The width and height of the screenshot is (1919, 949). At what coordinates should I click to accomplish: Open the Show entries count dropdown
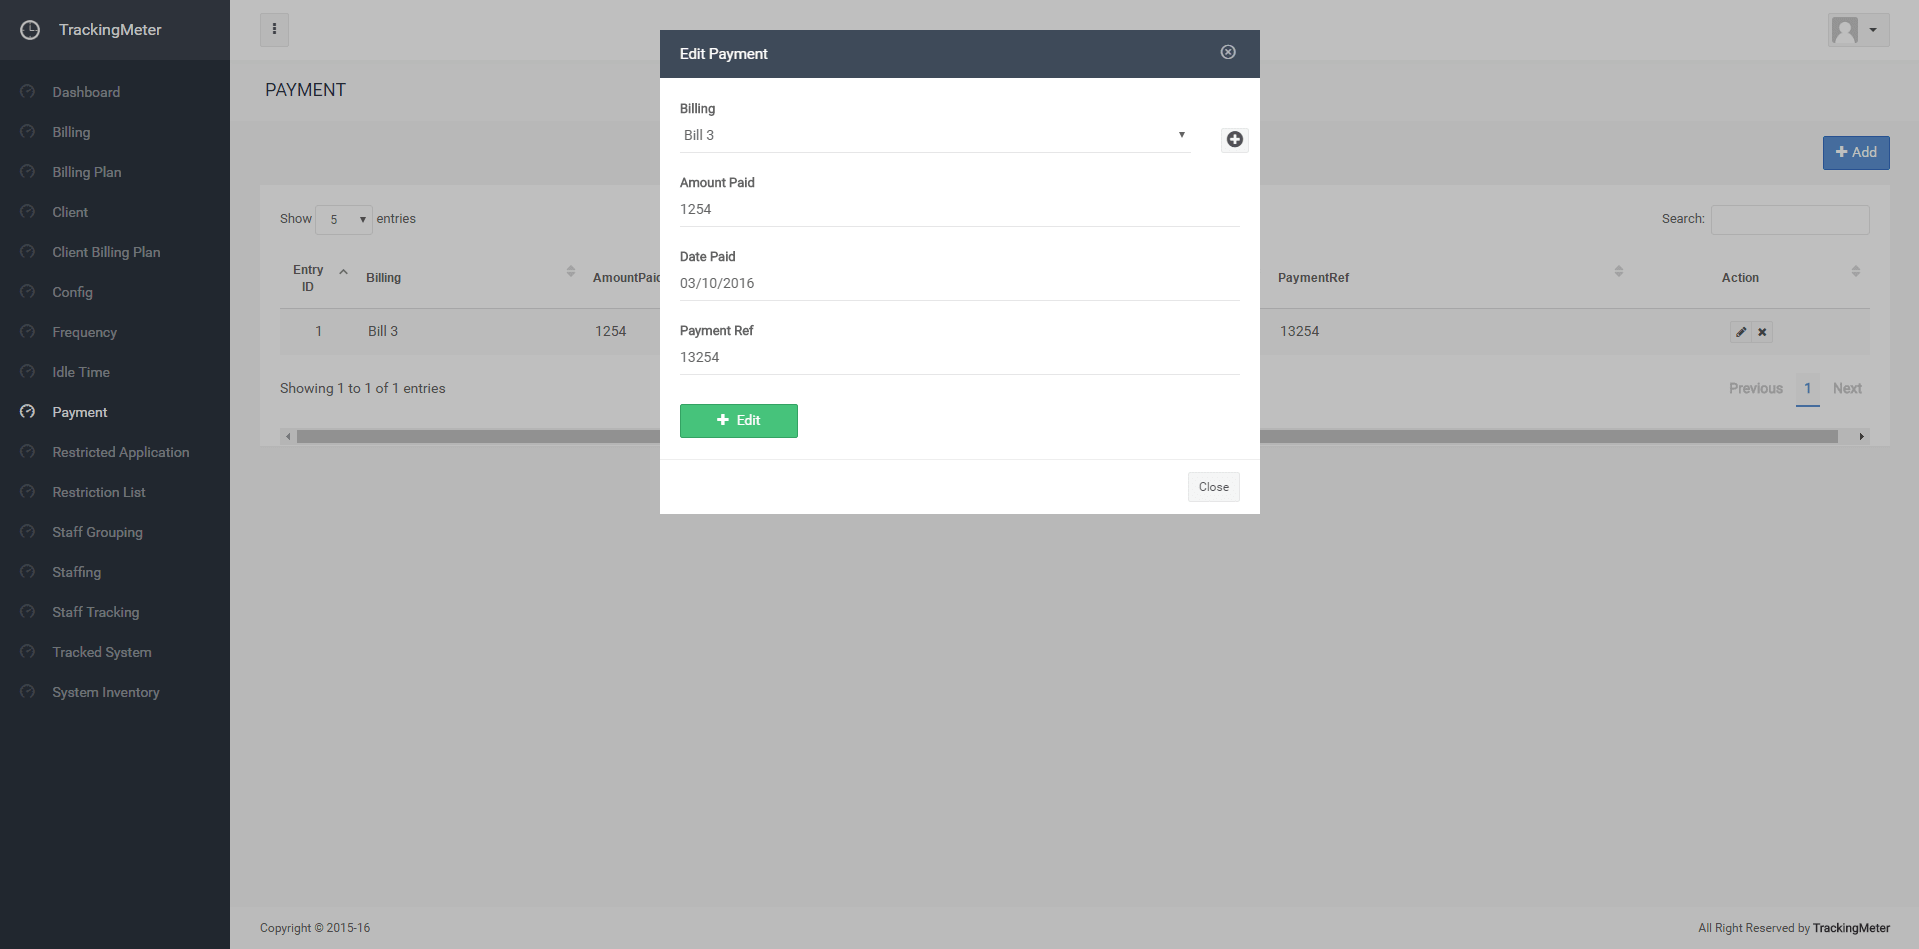[x=344, y=219]
